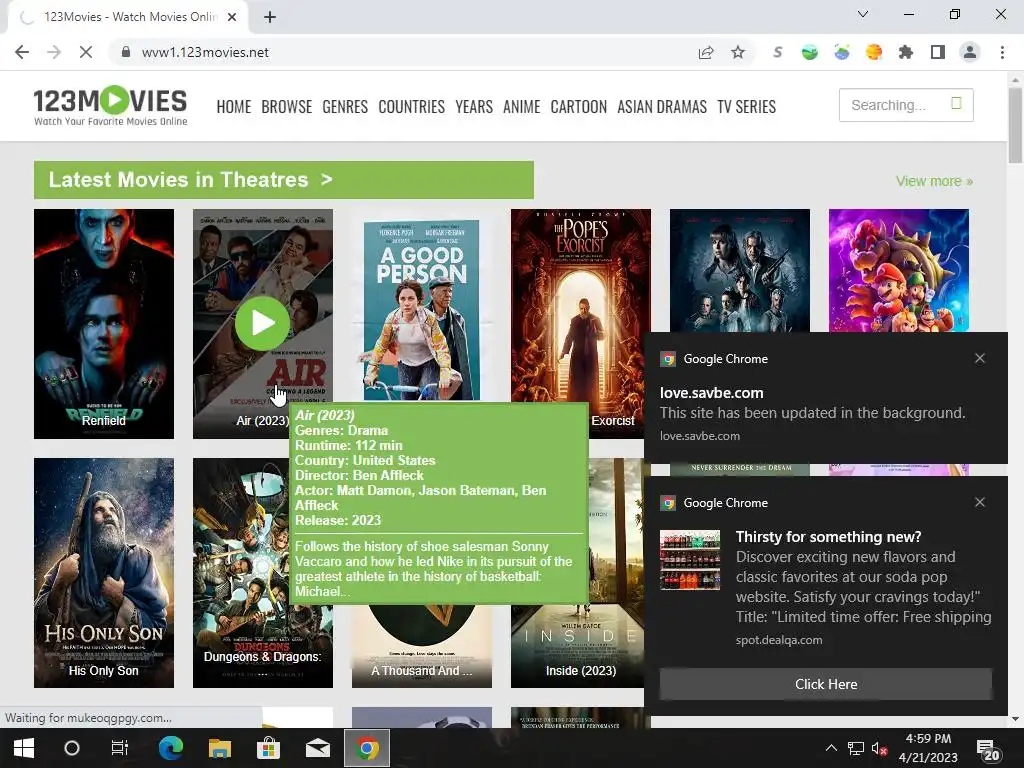This screenshot has height=768, width=1024.
Task: Stop page loading with the X button
Action: pyautogui.click(x=86, y=52)
